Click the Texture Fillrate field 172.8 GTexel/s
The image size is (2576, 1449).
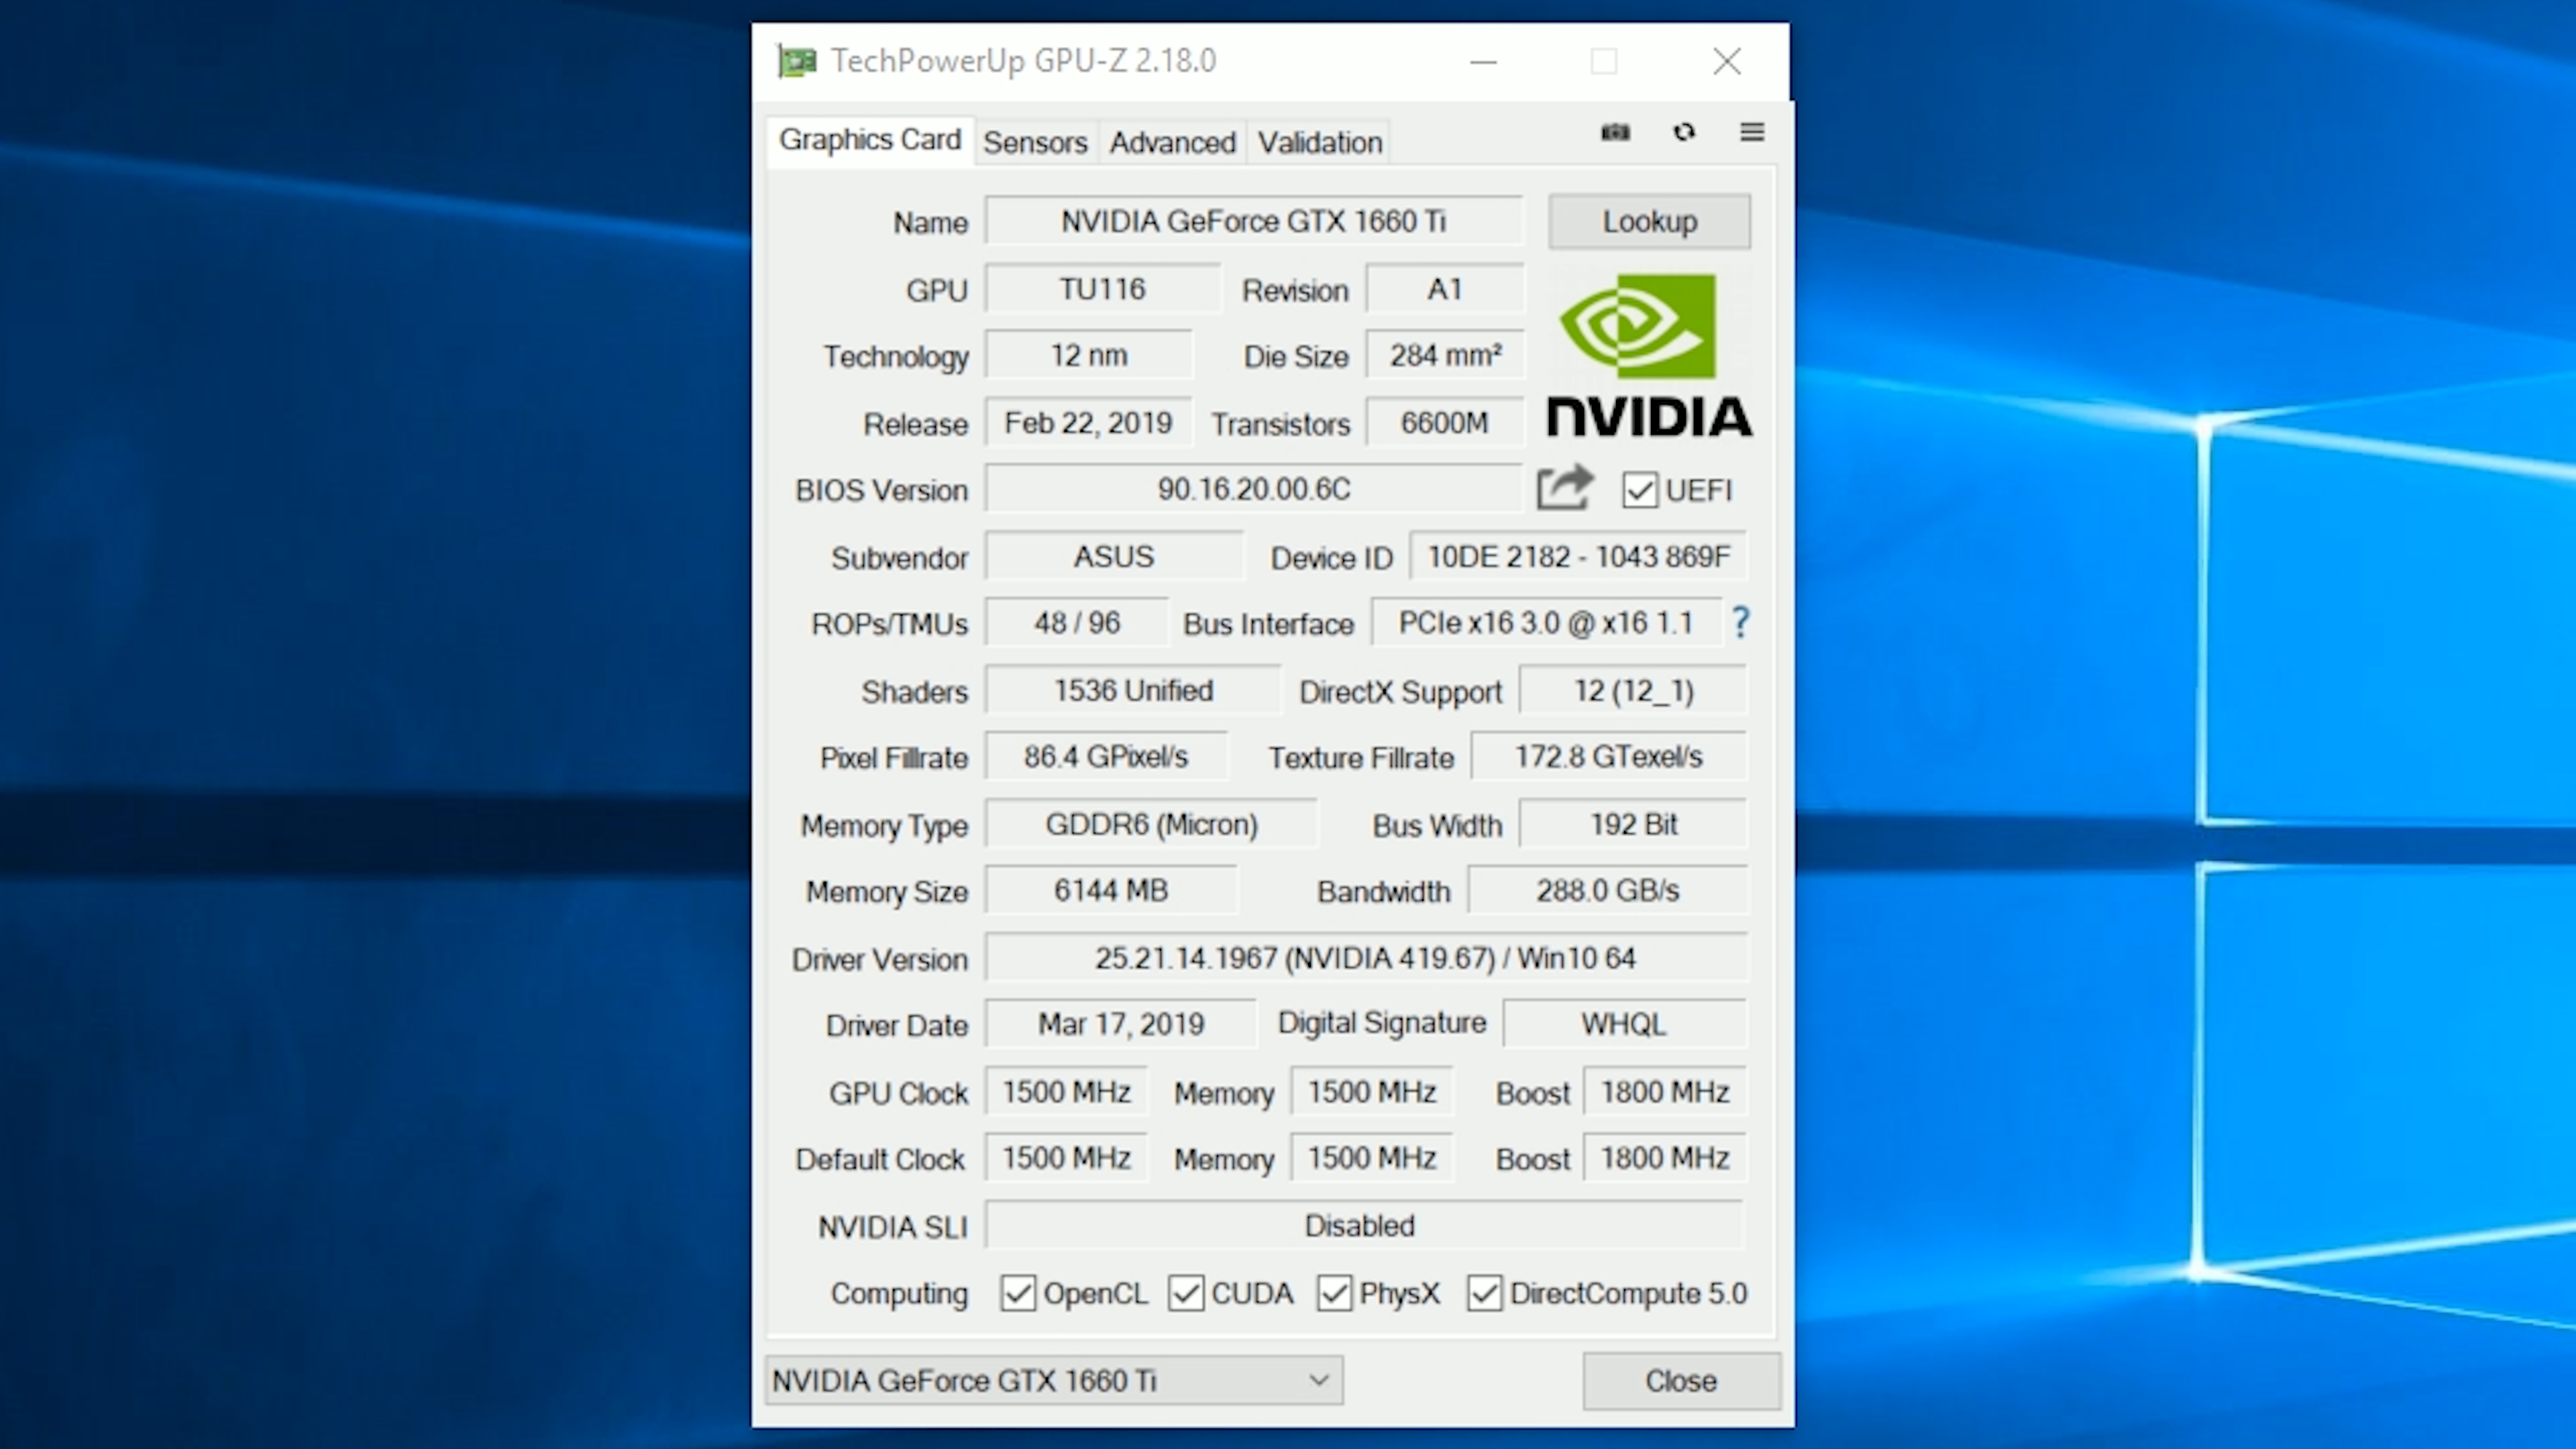[1609, 757]
